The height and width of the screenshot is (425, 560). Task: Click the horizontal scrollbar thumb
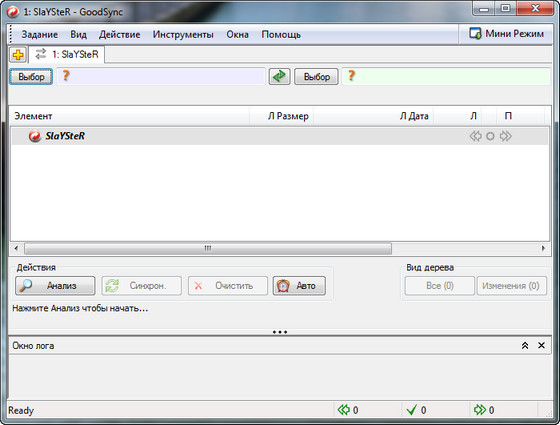click(x=208, y=248)
